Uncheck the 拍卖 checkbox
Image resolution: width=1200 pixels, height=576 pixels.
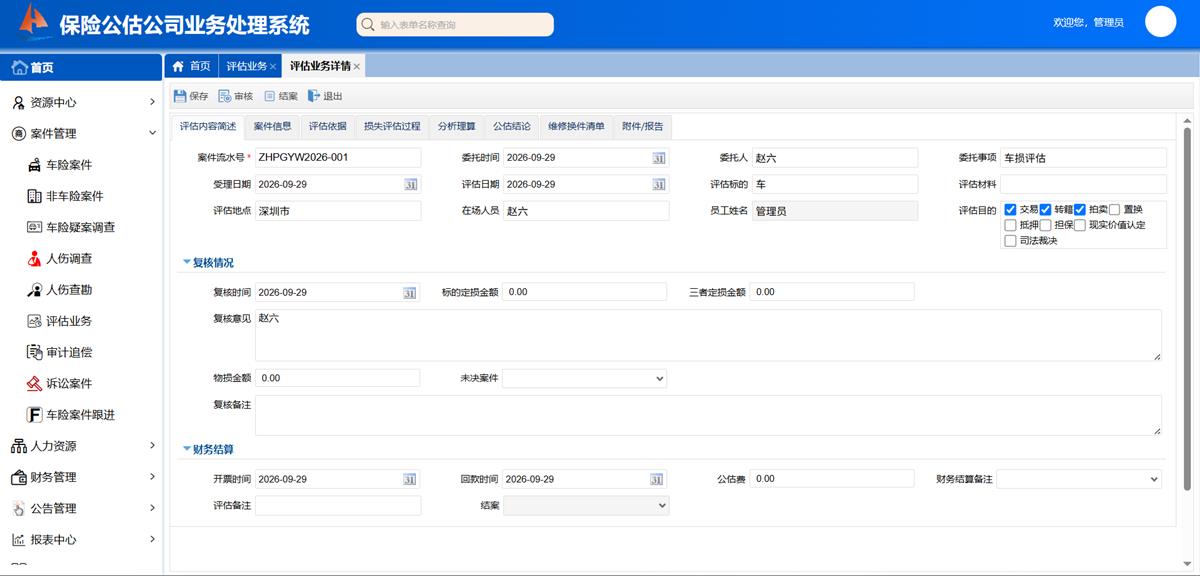[x=1080, y=210]
